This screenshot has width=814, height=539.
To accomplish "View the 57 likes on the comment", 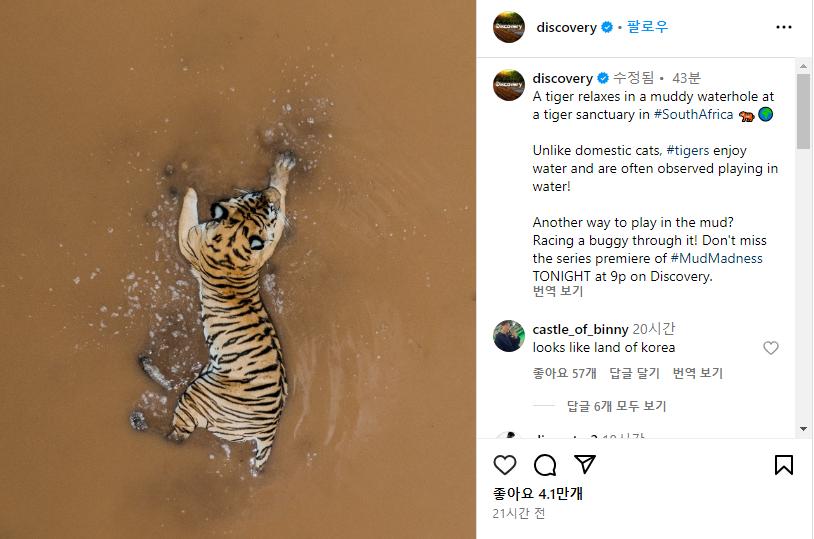I will point(564,373).
